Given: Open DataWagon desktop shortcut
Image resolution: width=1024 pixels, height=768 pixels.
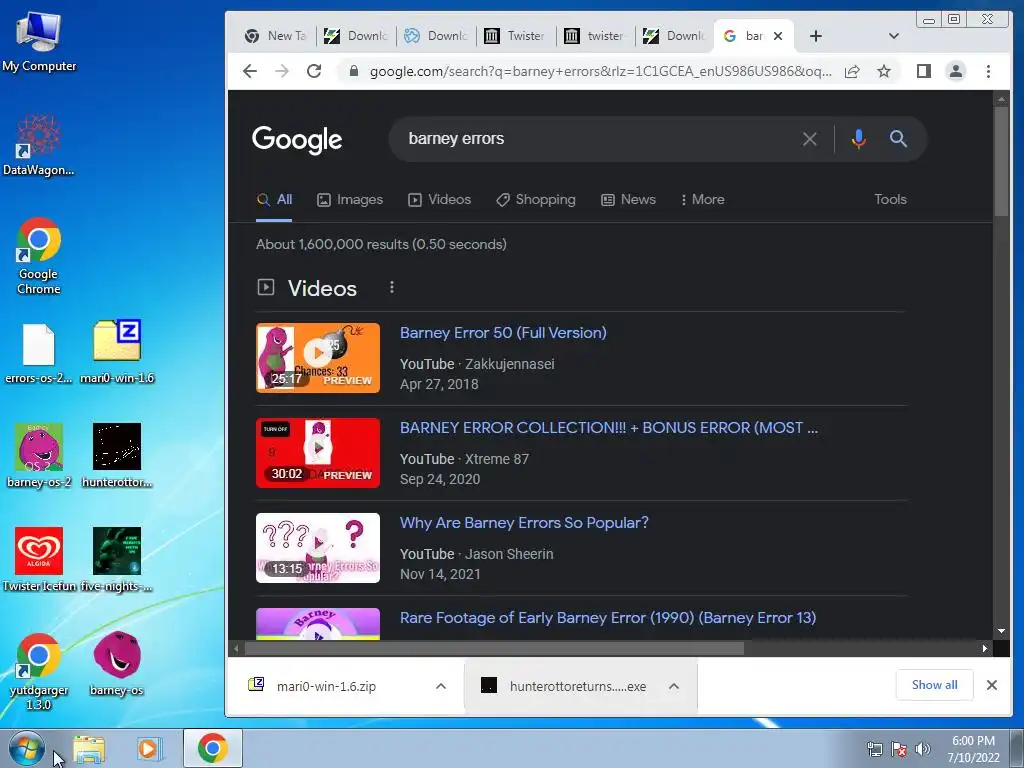Looking at the screenshot, I should pos(39,145).
